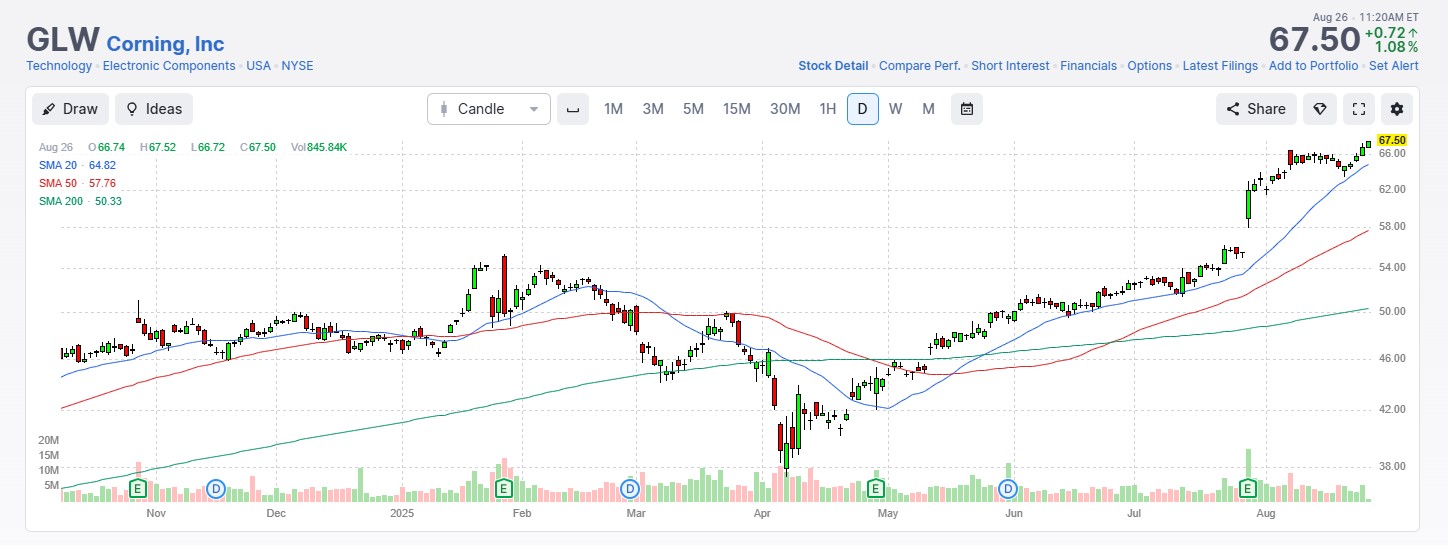Select the 1H interval
The image size is (1448, 545).
coord(827,109)
